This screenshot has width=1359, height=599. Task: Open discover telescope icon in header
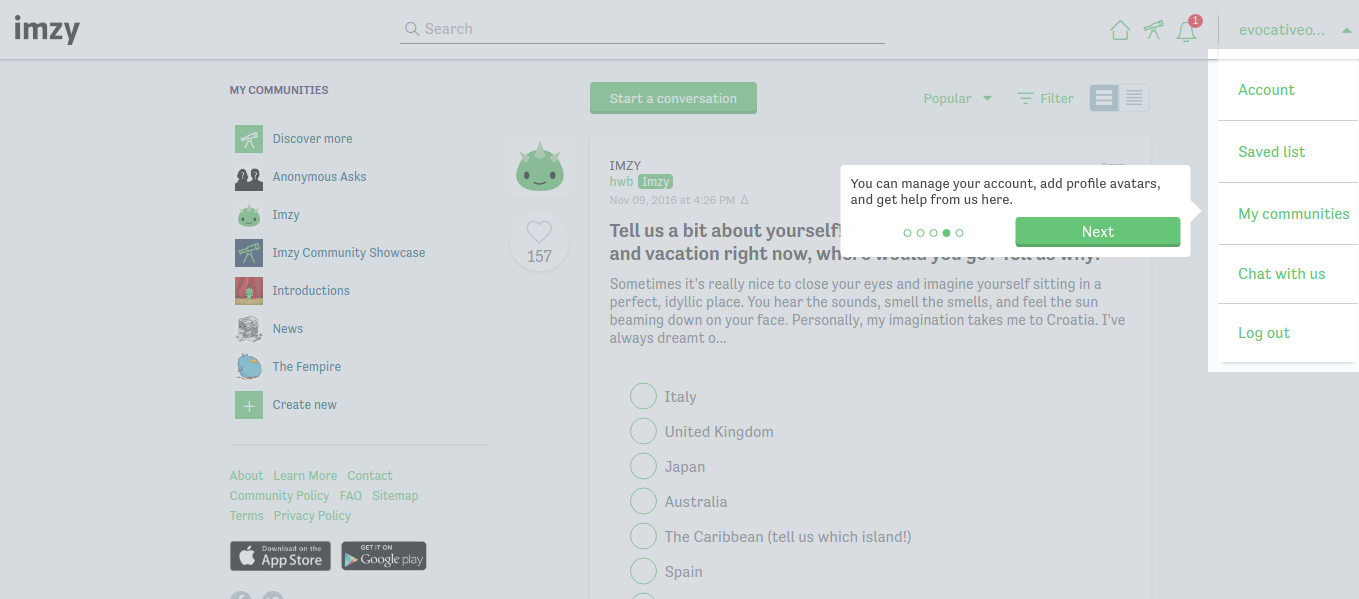[1153, 30]
